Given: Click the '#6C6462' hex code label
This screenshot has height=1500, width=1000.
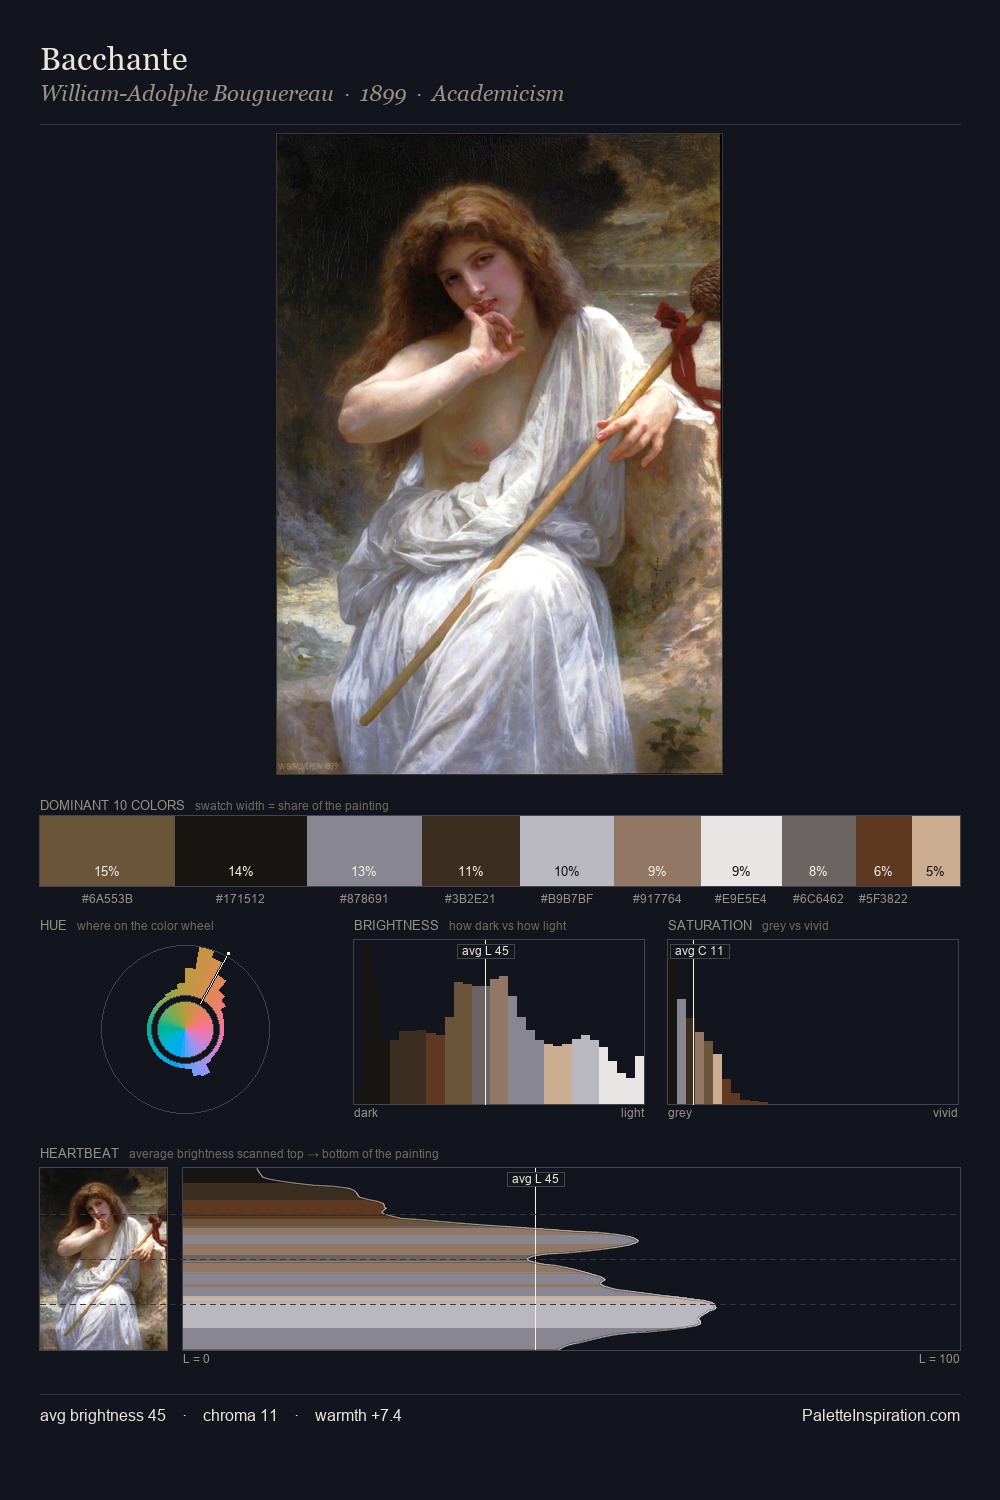Looking at the screenshot, I should tap(818, 899).
